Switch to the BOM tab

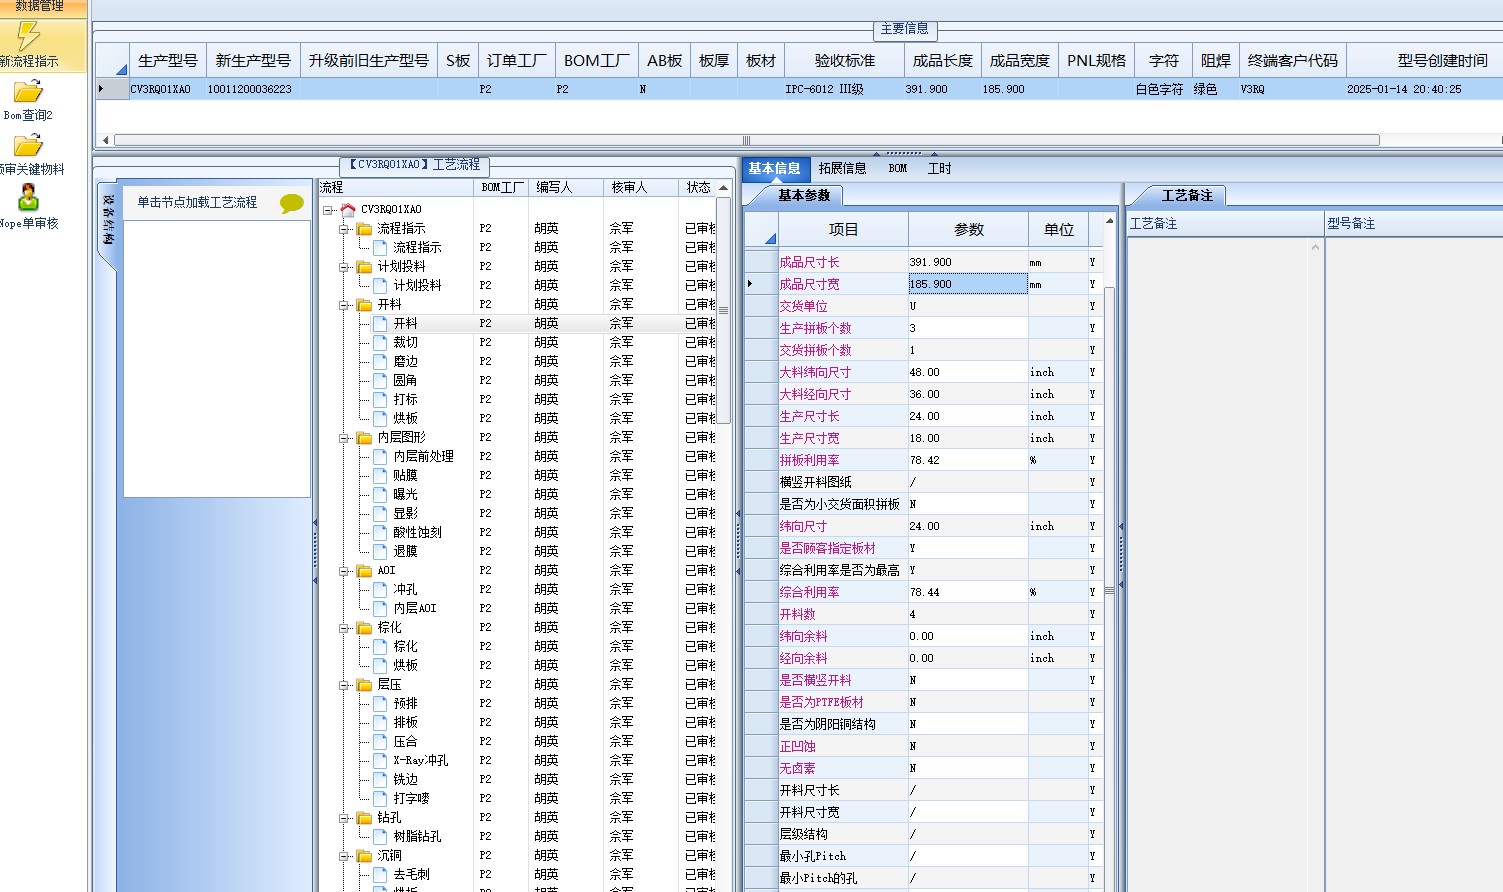click(898, 169)
